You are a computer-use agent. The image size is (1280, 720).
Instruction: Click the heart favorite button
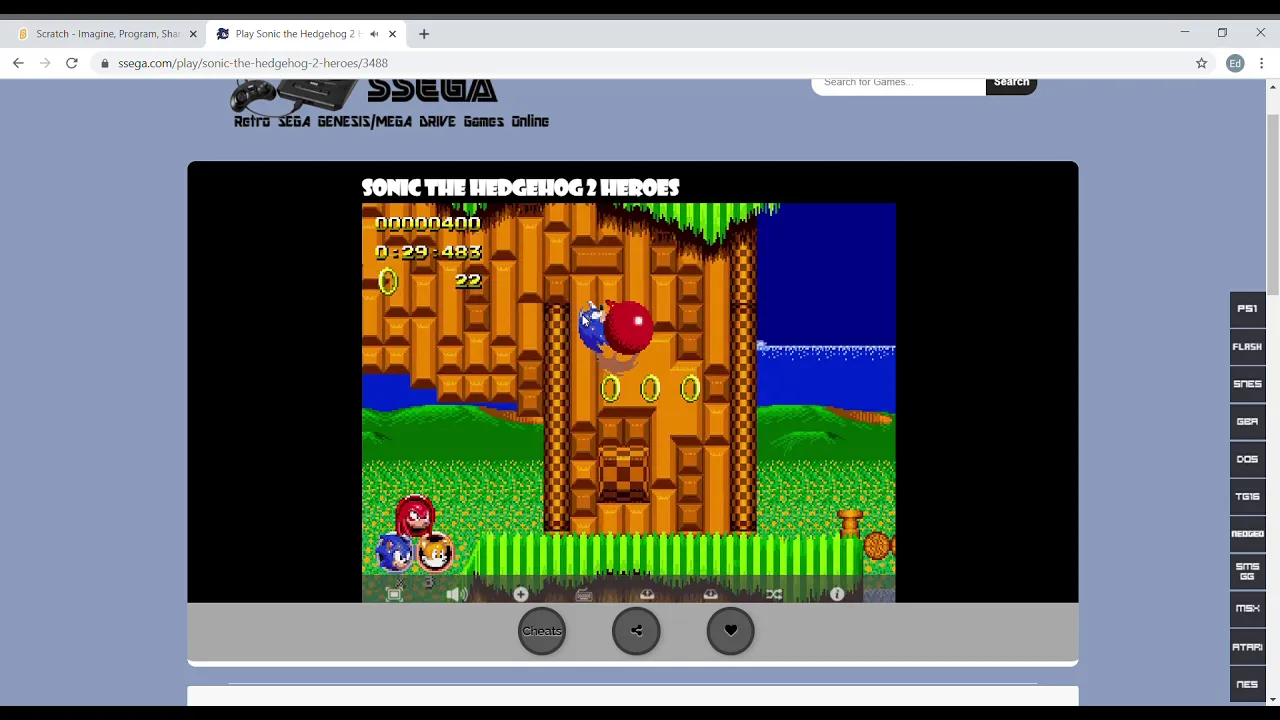tap(731, 631)
